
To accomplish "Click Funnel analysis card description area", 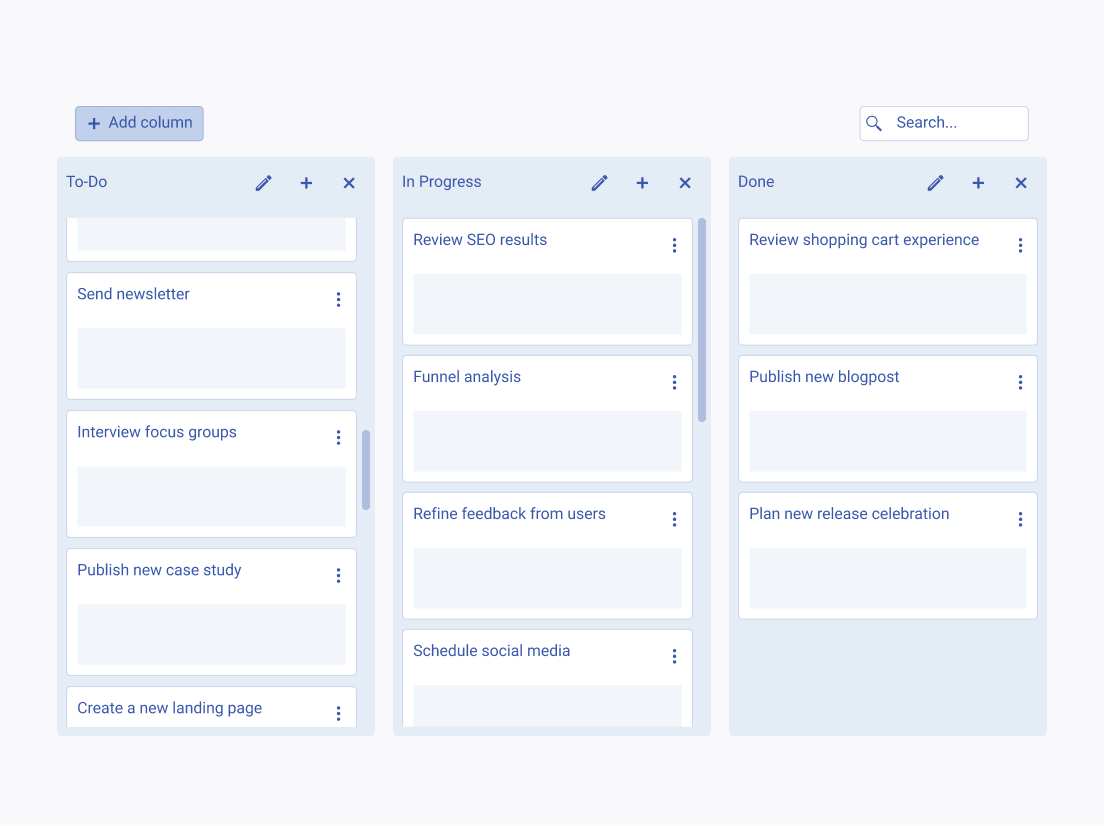I will (547, 442).
